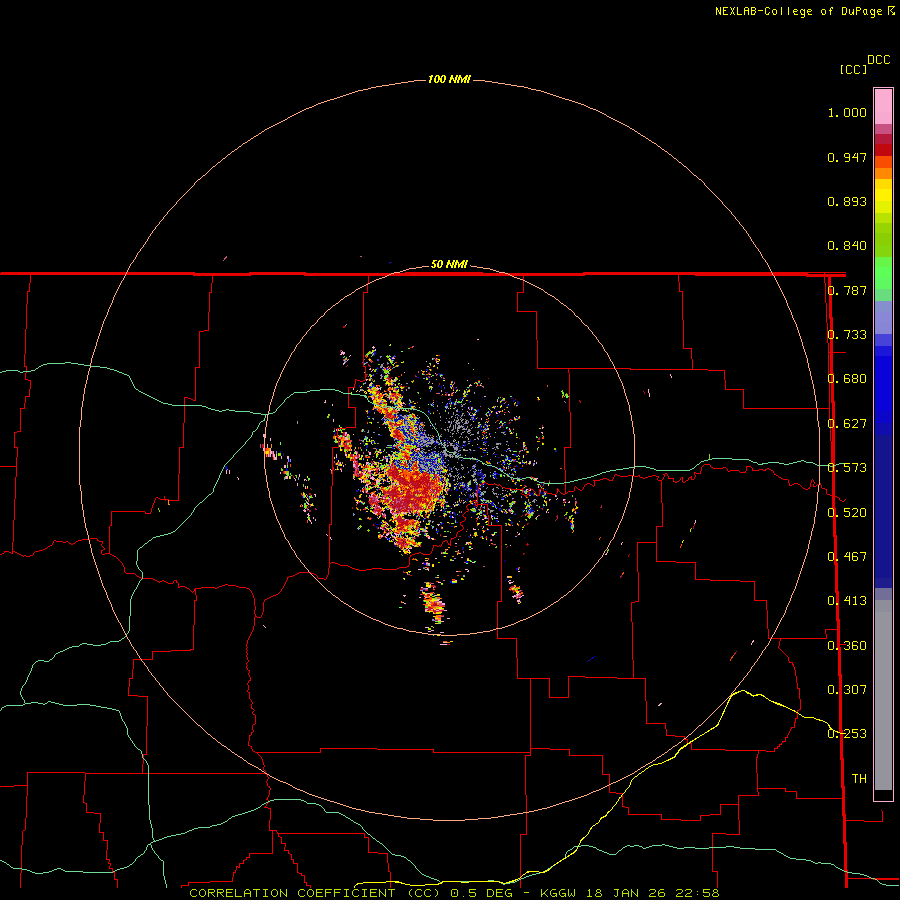Select the 0.360 scale value

[847, 646]
